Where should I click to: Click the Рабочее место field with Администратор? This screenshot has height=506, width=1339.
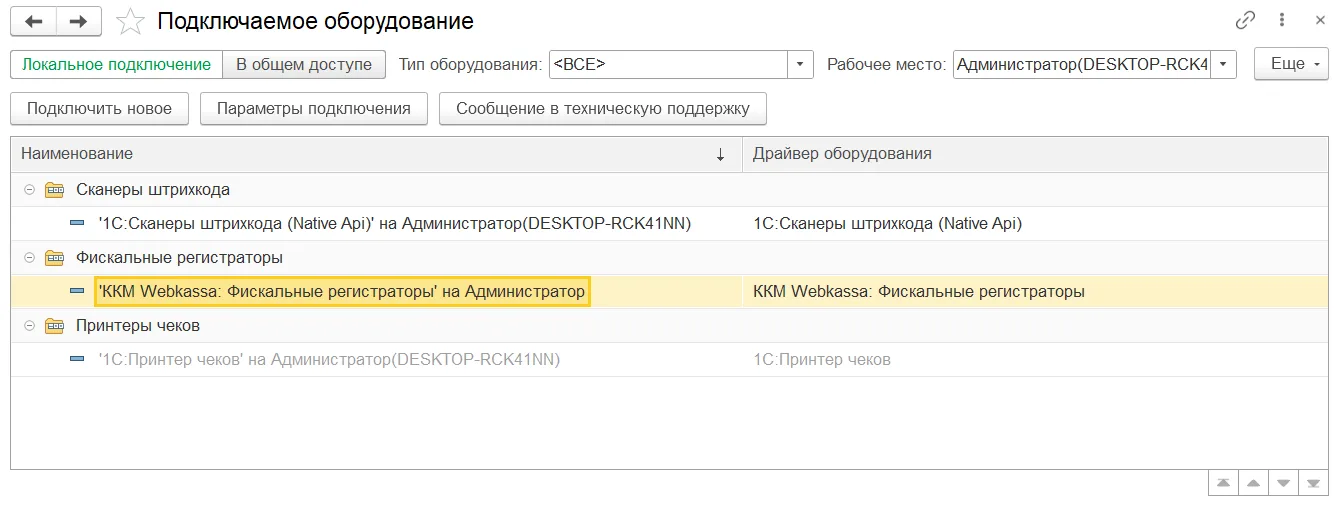[1083, 64]
